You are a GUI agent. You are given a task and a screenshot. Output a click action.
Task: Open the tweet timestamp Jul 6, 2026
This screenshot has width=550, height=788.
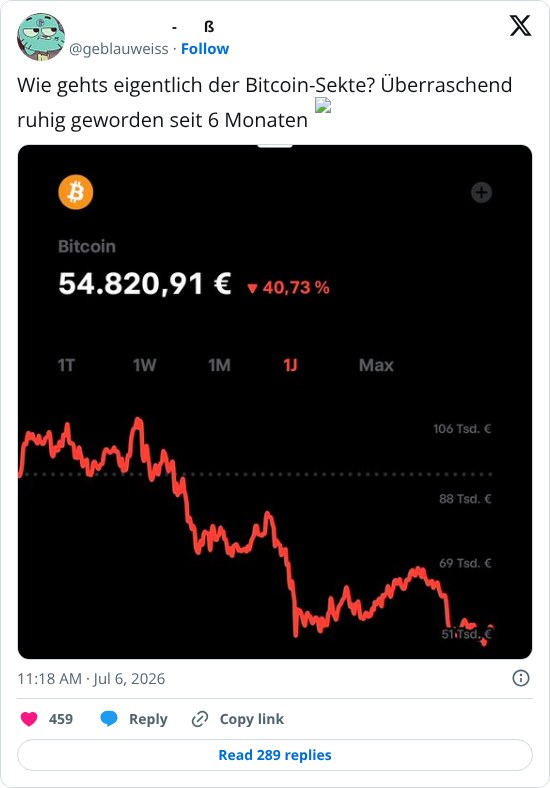pos(91,678)
